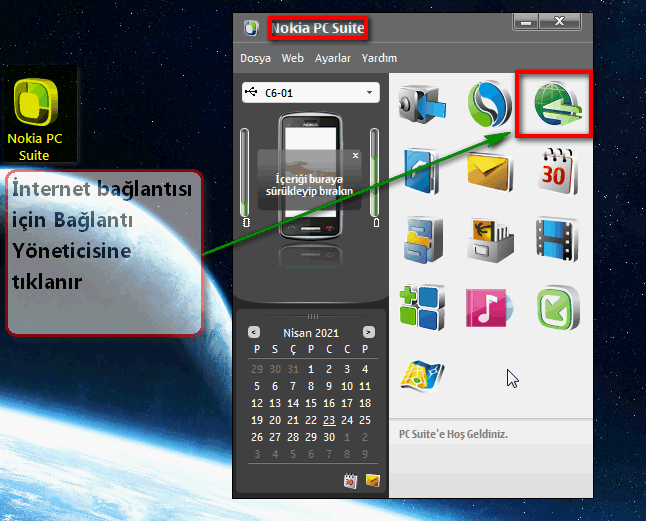
Task: Click the Nokia C6-01 phone image
Action: point(311,176)
